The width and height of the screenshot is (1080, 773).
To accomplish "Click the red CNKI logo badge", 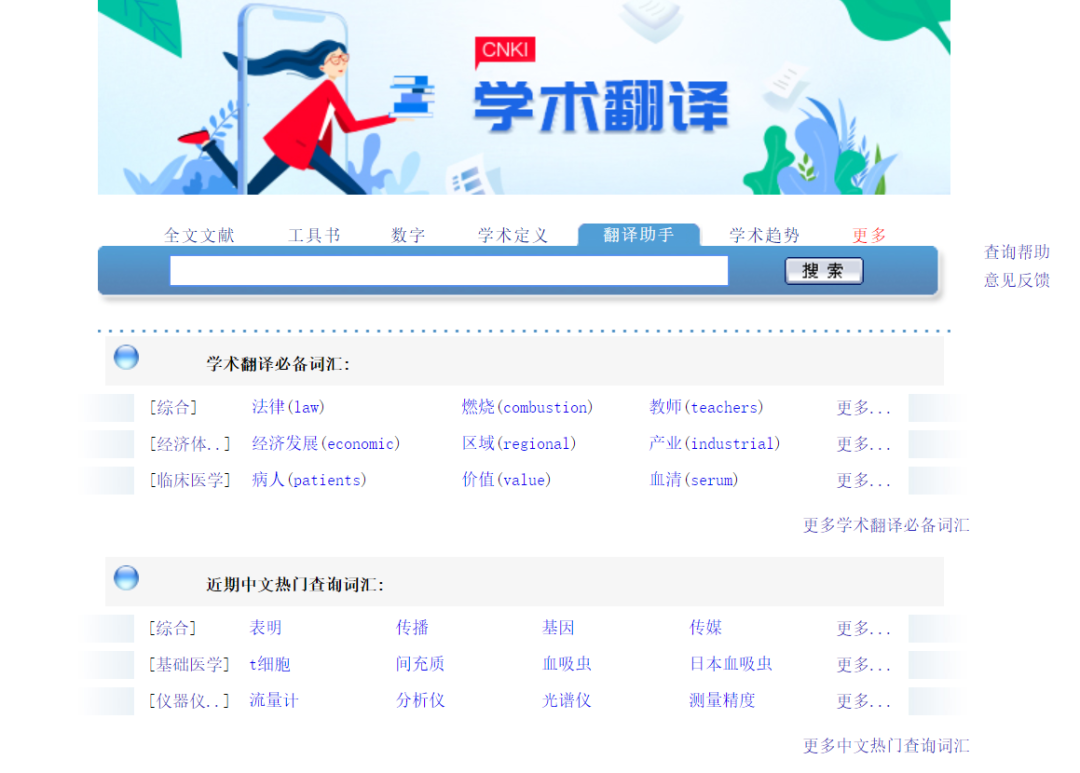I will (x=505, y=51).
